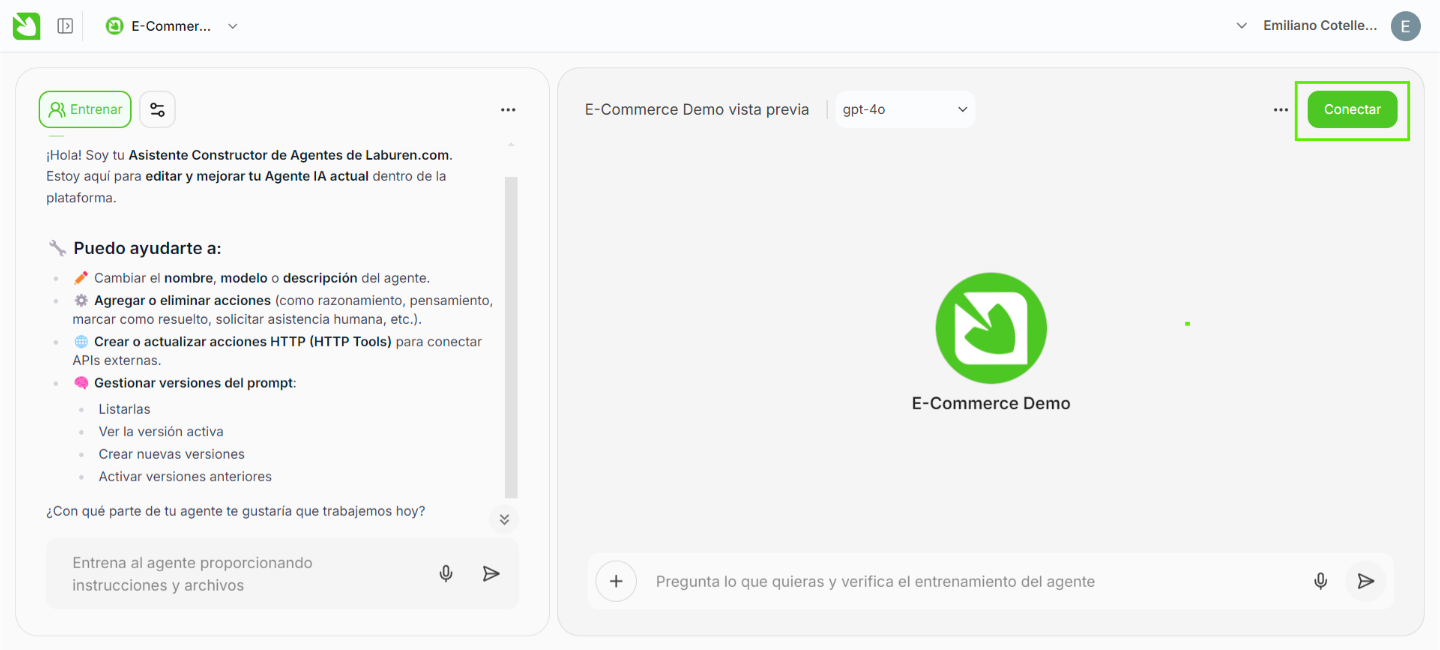Open the training panel three-dots menu
Viewport: 1440px width, 650px height.
point(508,110)
